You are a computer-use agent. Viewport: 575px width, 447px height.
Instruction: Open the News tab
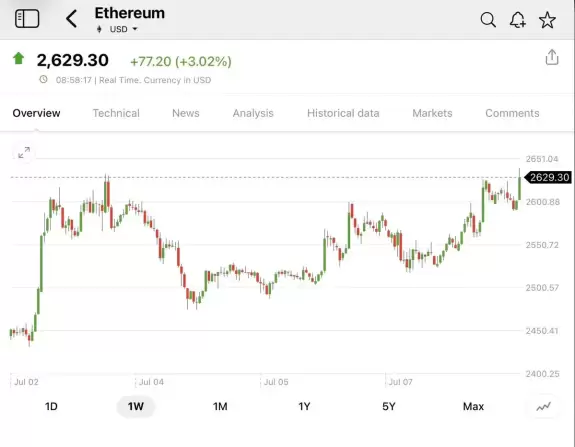pos(186,113)
